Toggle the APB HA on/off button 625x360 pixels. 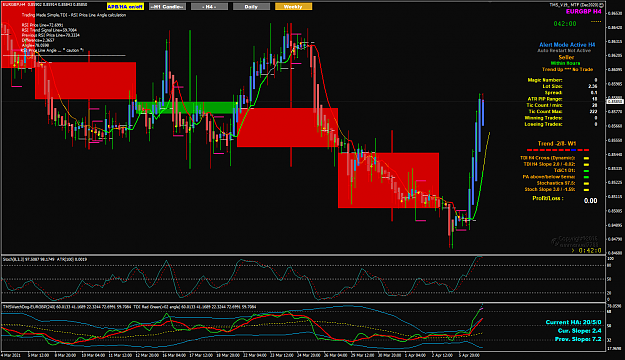click(x=126, y=7)
